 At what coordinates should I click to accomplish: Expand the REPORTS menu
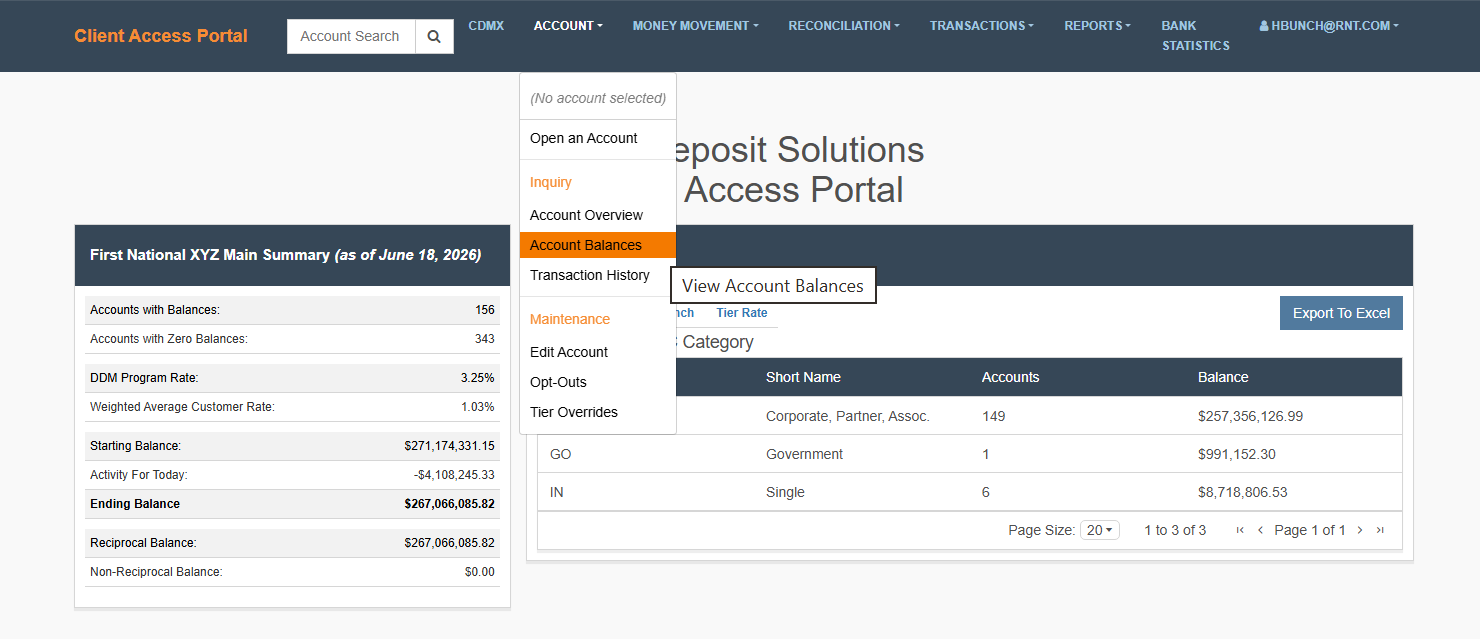[1098, 26]
